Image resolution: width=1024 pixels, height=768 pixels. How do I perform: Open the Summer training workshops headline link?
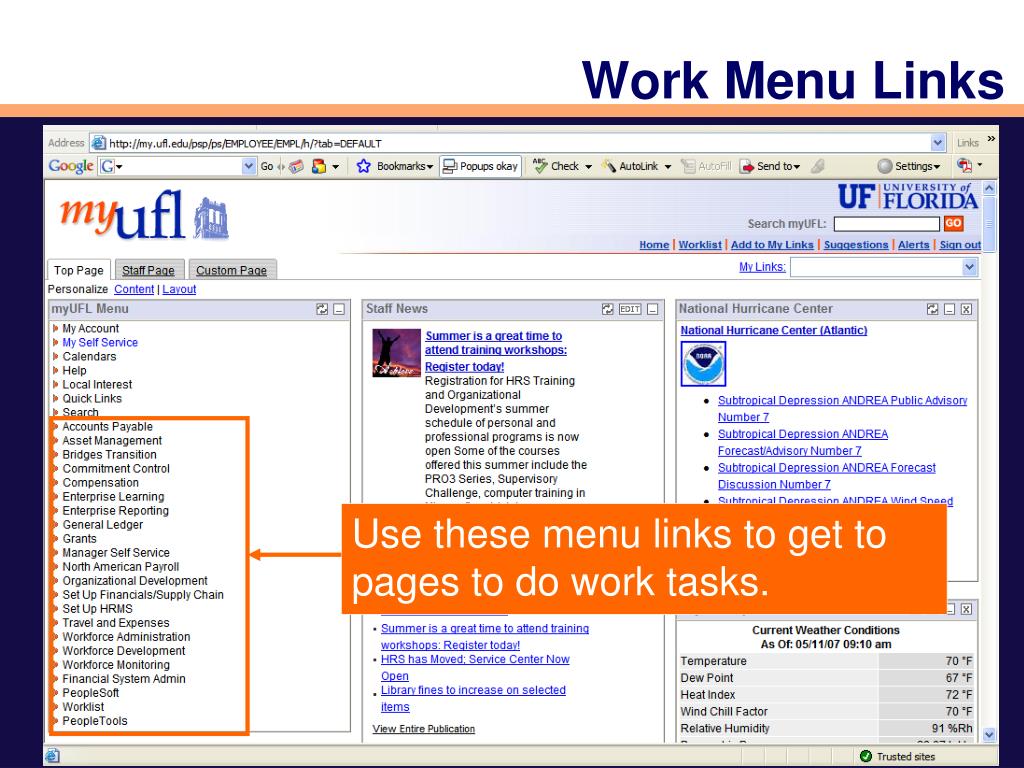point(496,351)
